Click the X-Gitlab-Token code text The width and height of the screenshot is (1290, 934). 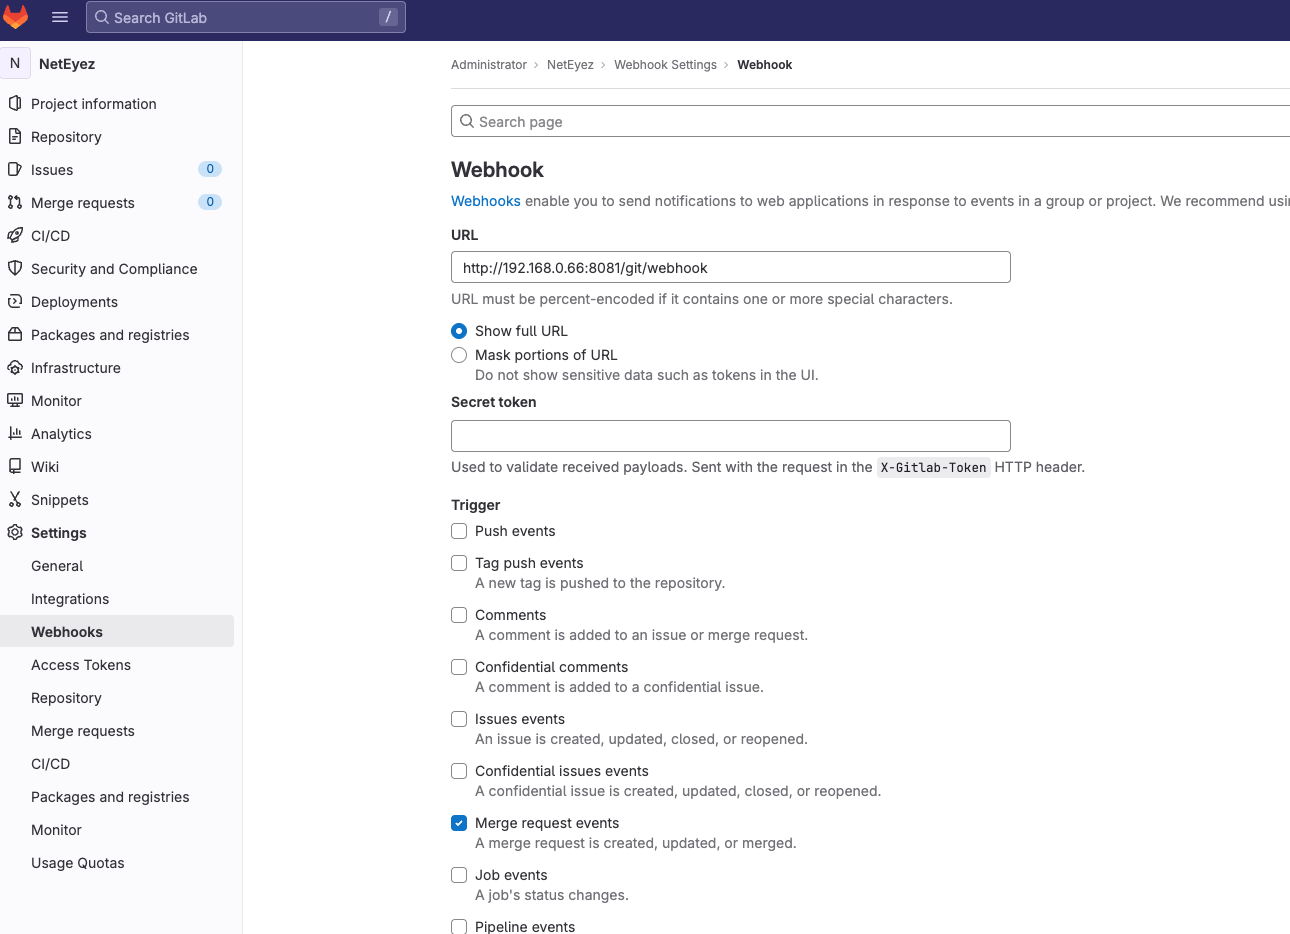click(x=933, y=467)
